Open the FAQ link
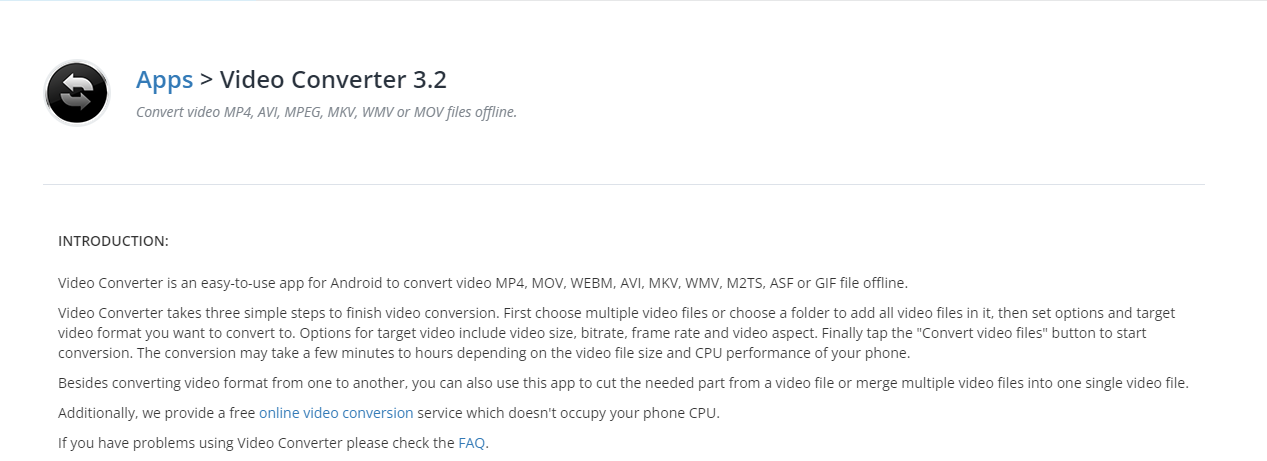The width and height of the screenshot is (1267, 461). click(472, 442)
